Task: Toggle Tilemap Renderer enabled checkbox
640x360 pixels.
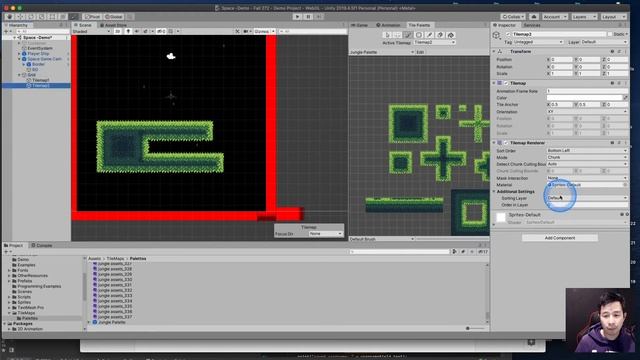Action: (x=506, y=143)
